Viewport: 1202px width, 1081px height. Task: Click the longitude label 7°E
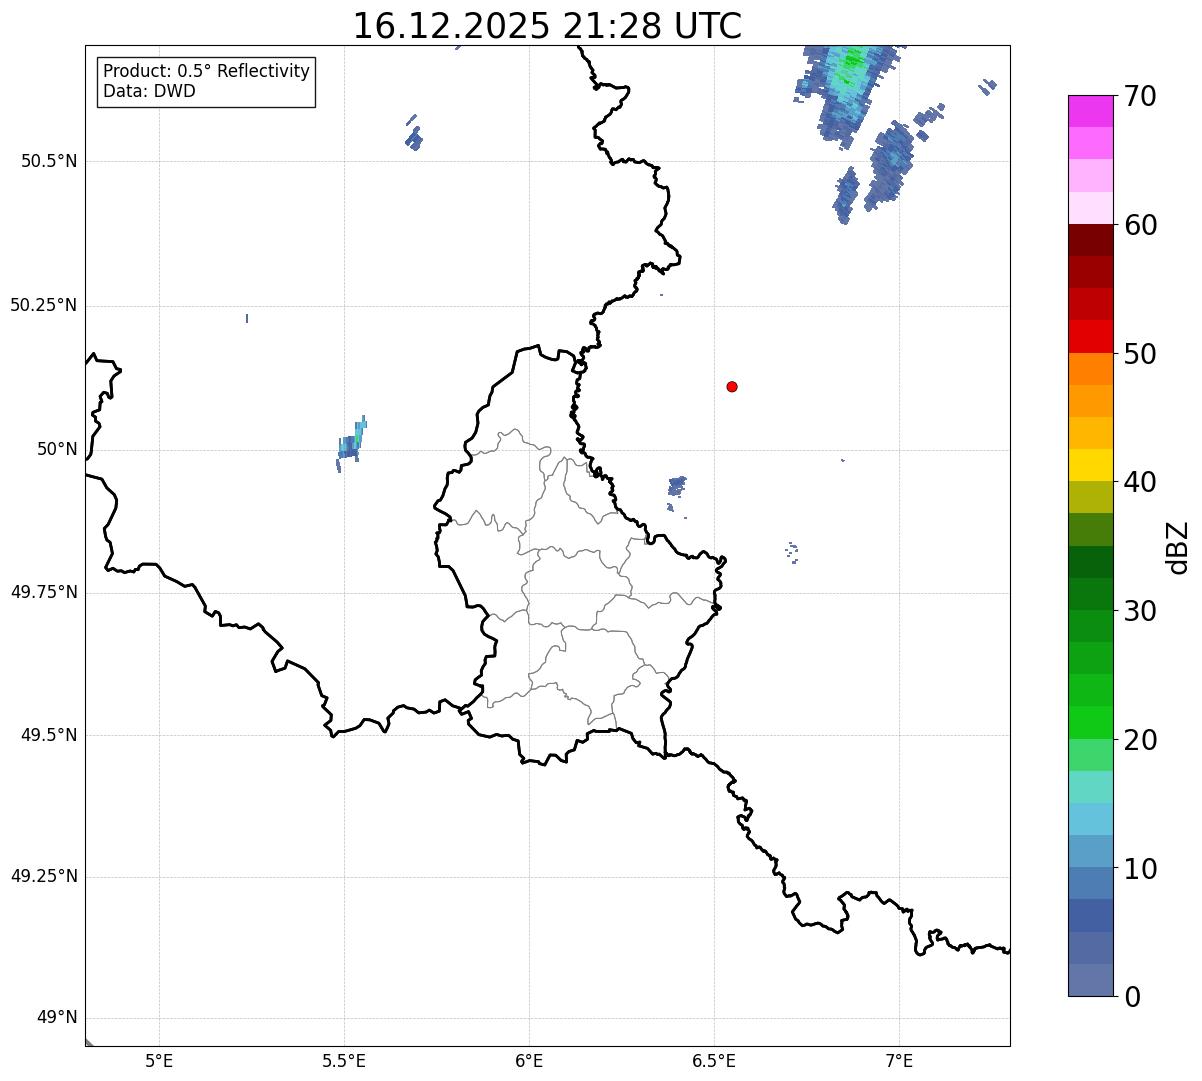(899, 1060)
